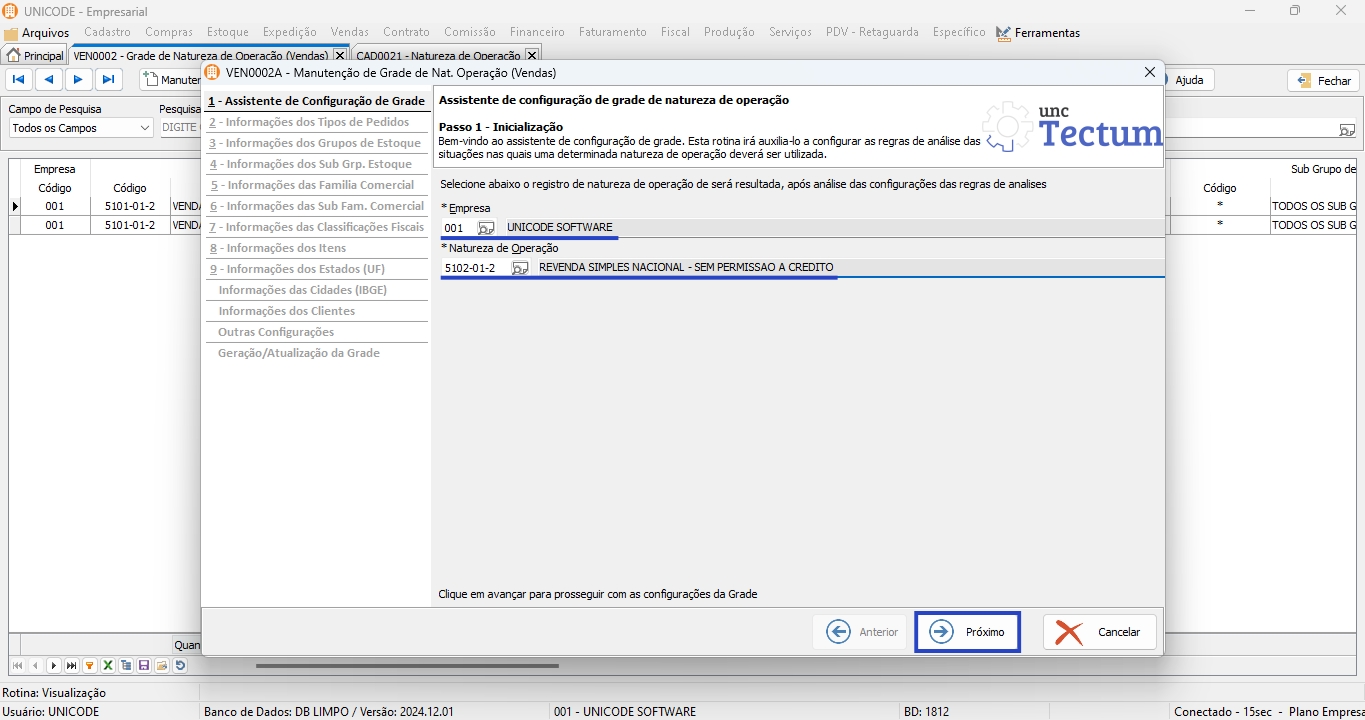Click the Fechar button
Viewport: 1365px width, 720px height.
coord(1324,81)
